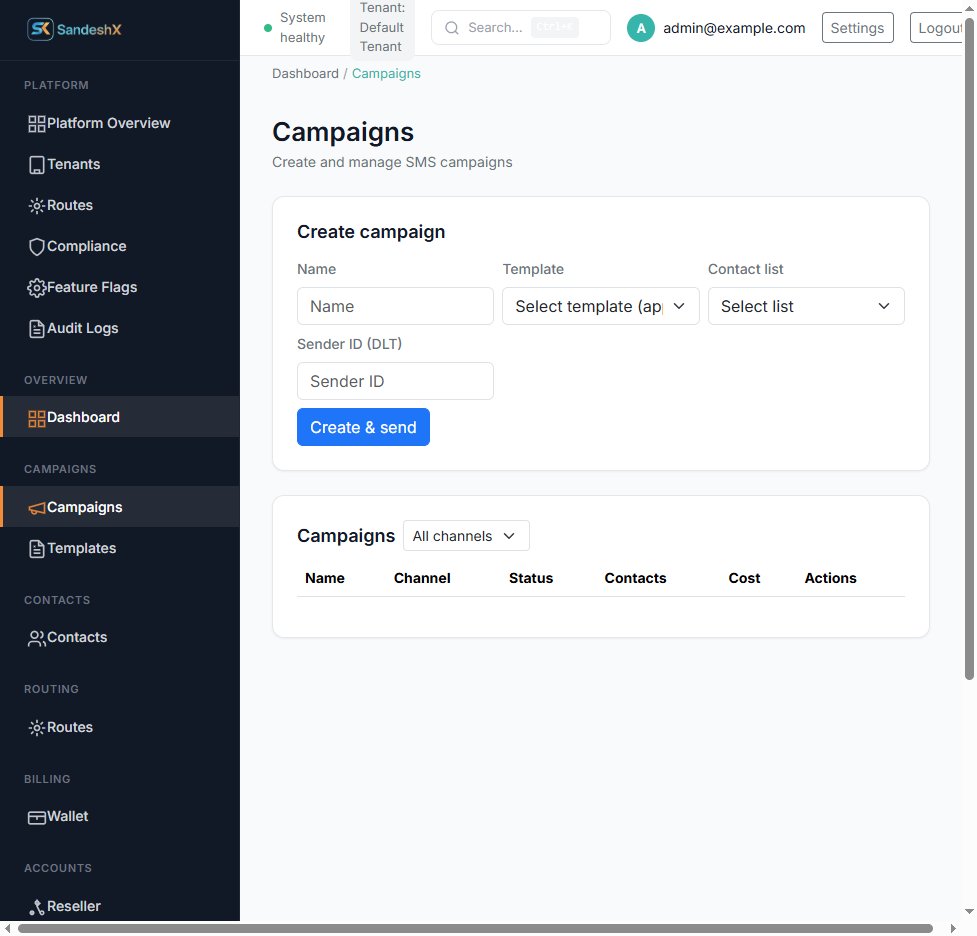Click the search magnifier icon
This screenshot has width=977, height=936.
(x=452, y=28)
